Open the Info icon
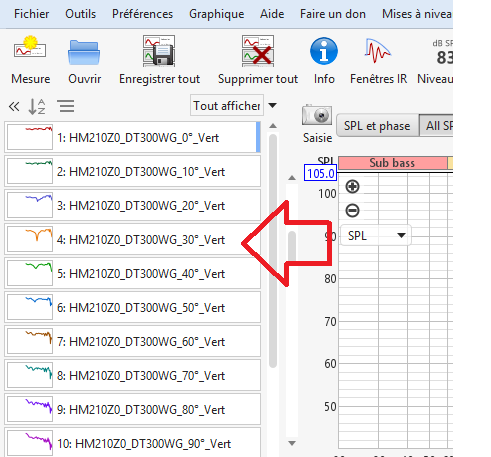 324,51
